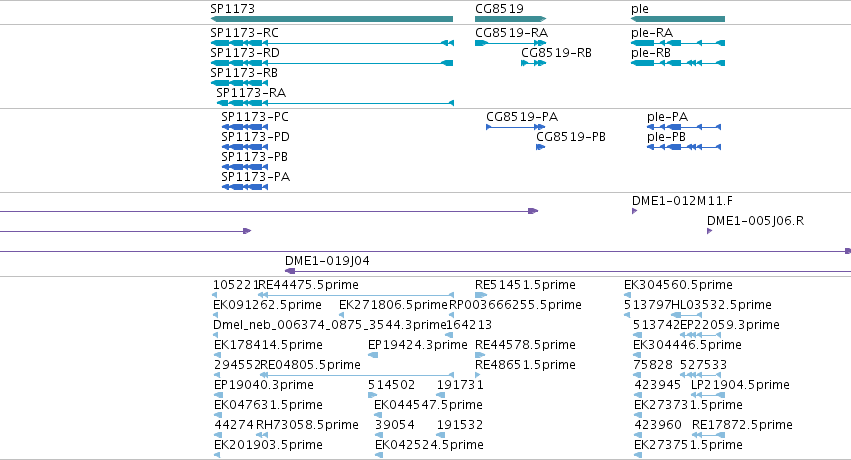Click the 44274 feature label

[233, 425]
